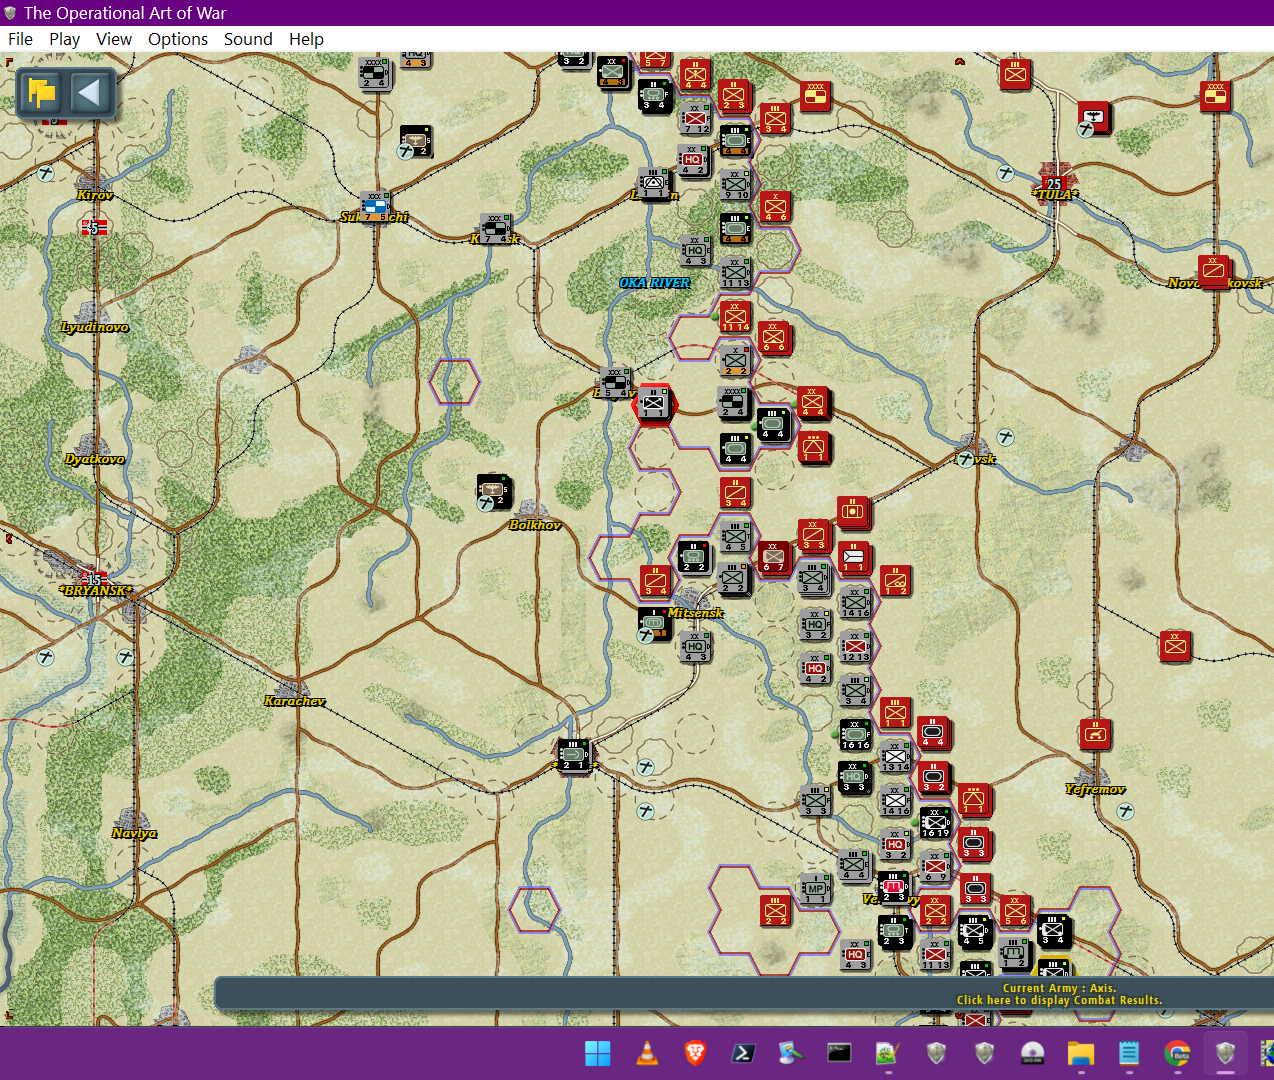Select the red-highlighted unit on the Oka River
The height and width of the screenshot is (1080, 1274).
pyautogui.click(x=654, y=403)
